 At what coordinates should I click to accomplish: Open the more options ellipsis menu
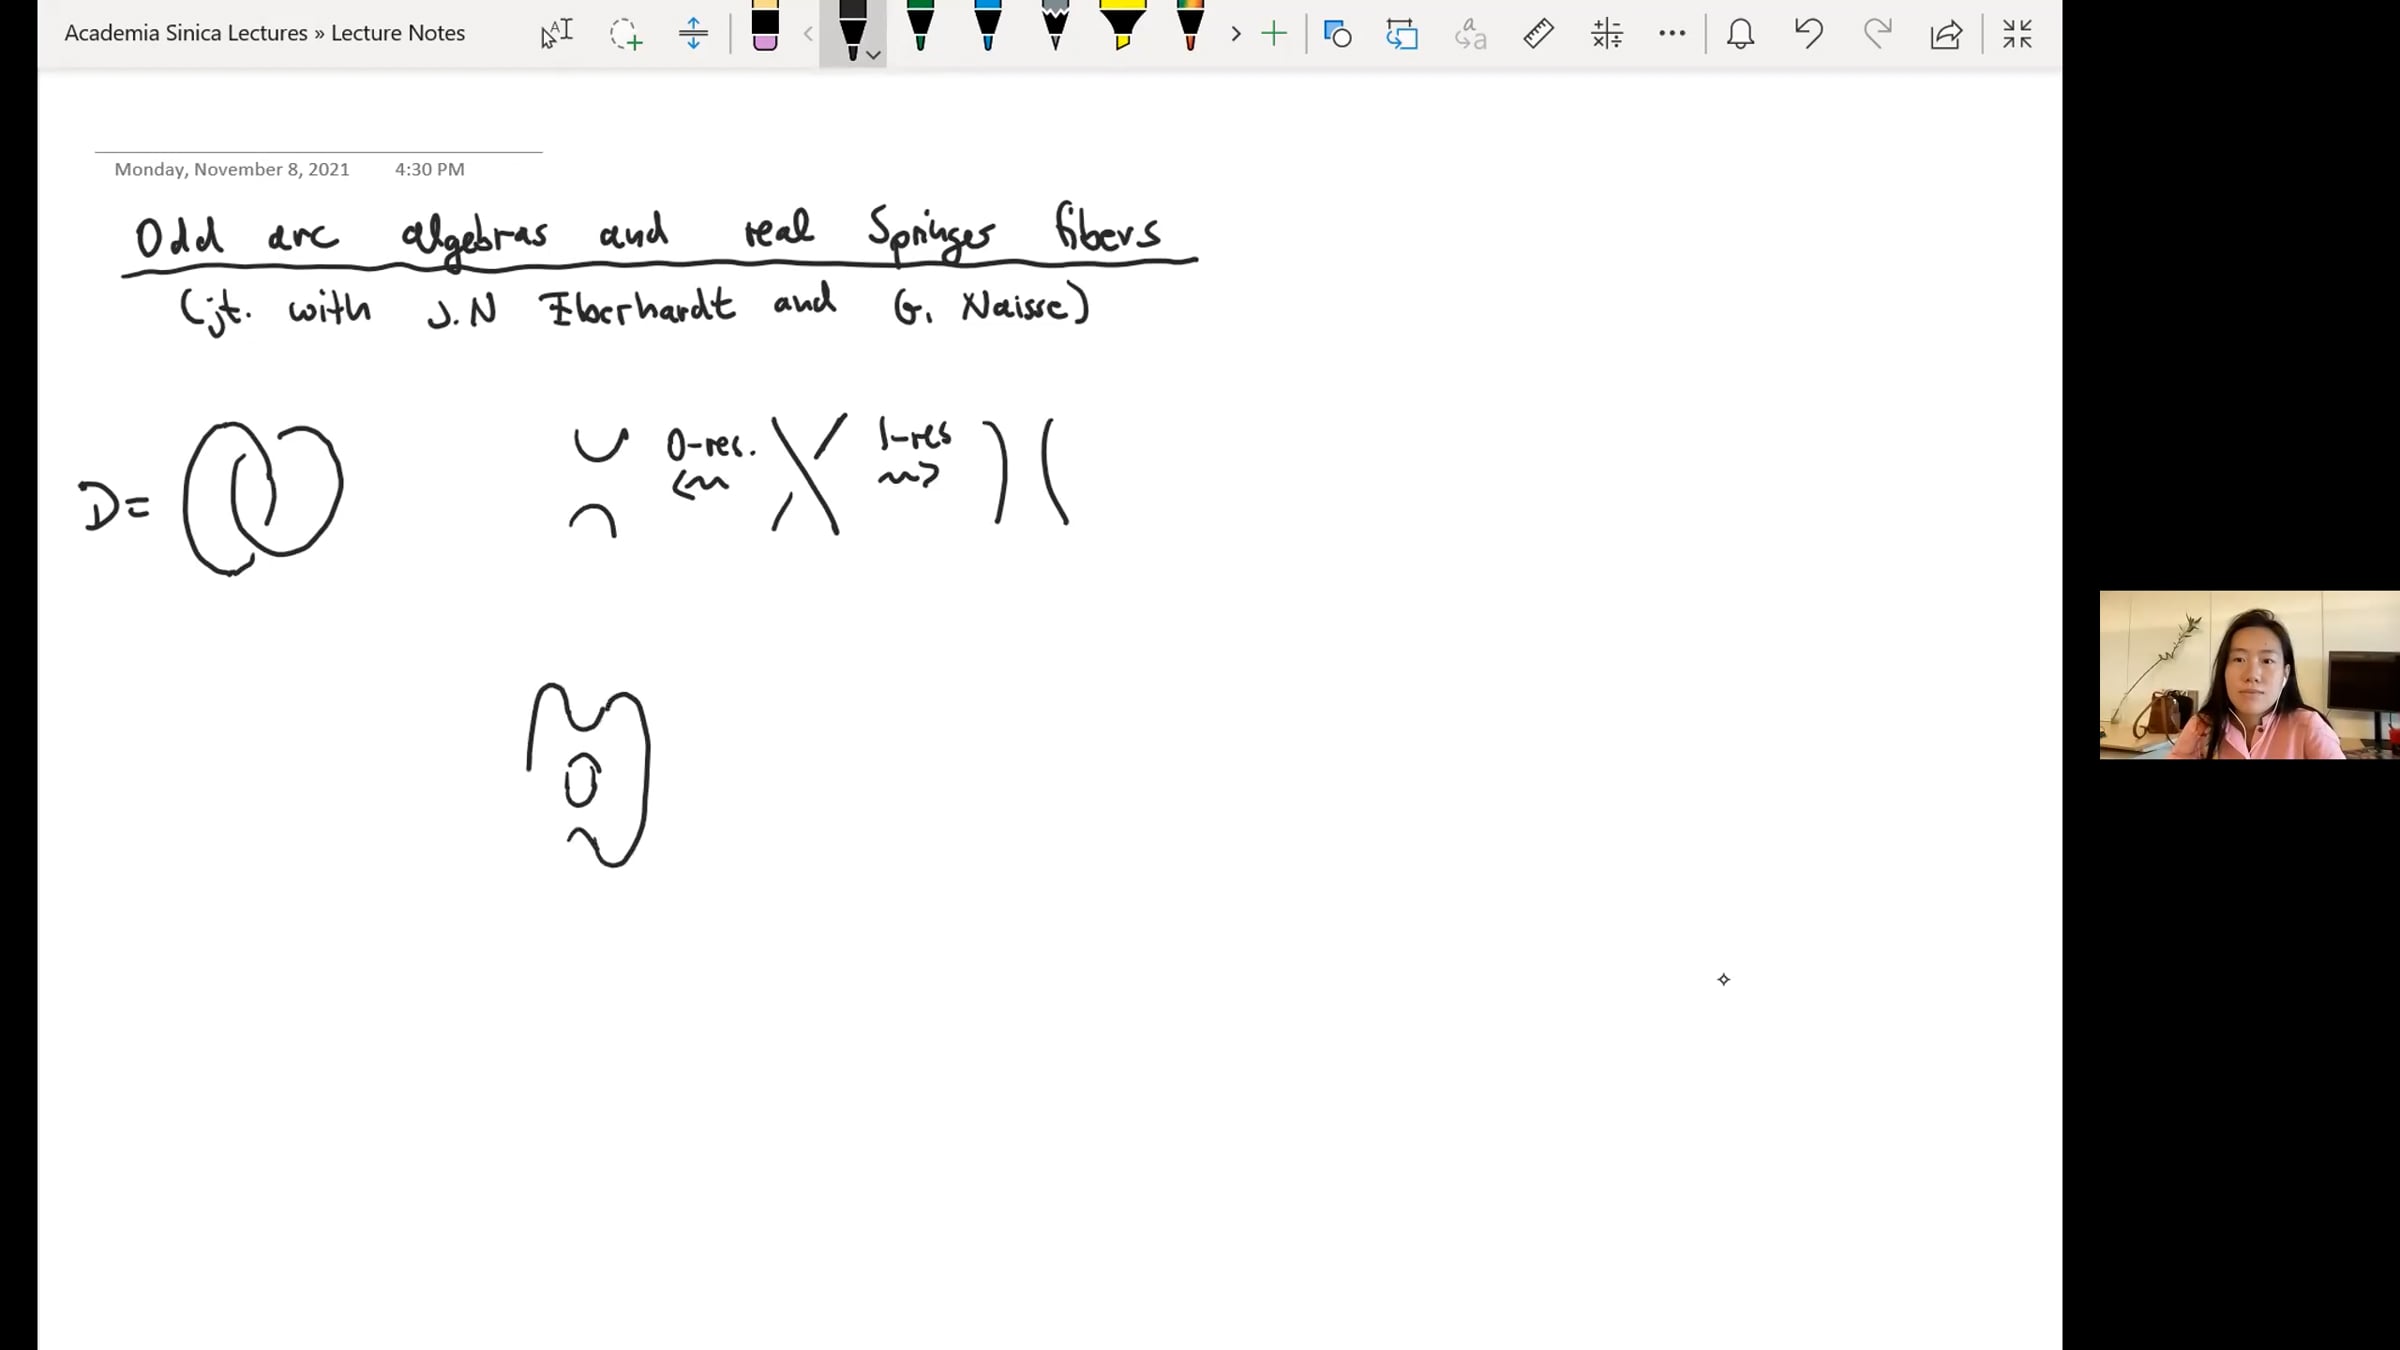pyautogui.click(x=1672, y=34)
